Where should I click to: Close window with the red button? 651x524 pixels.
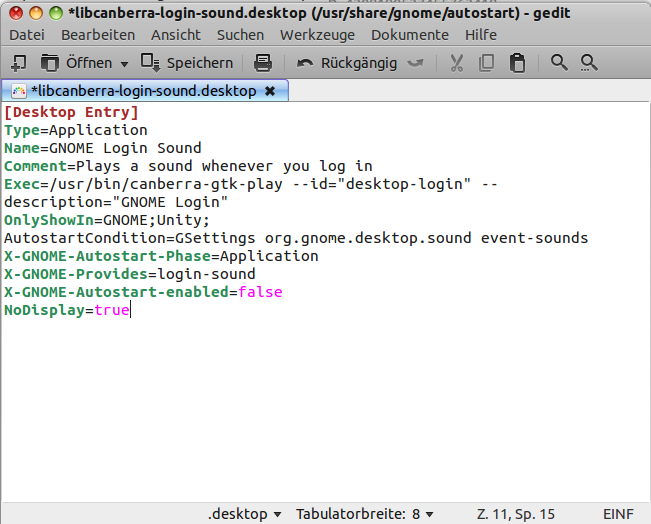pyautogui.click(x=16, y=13)
